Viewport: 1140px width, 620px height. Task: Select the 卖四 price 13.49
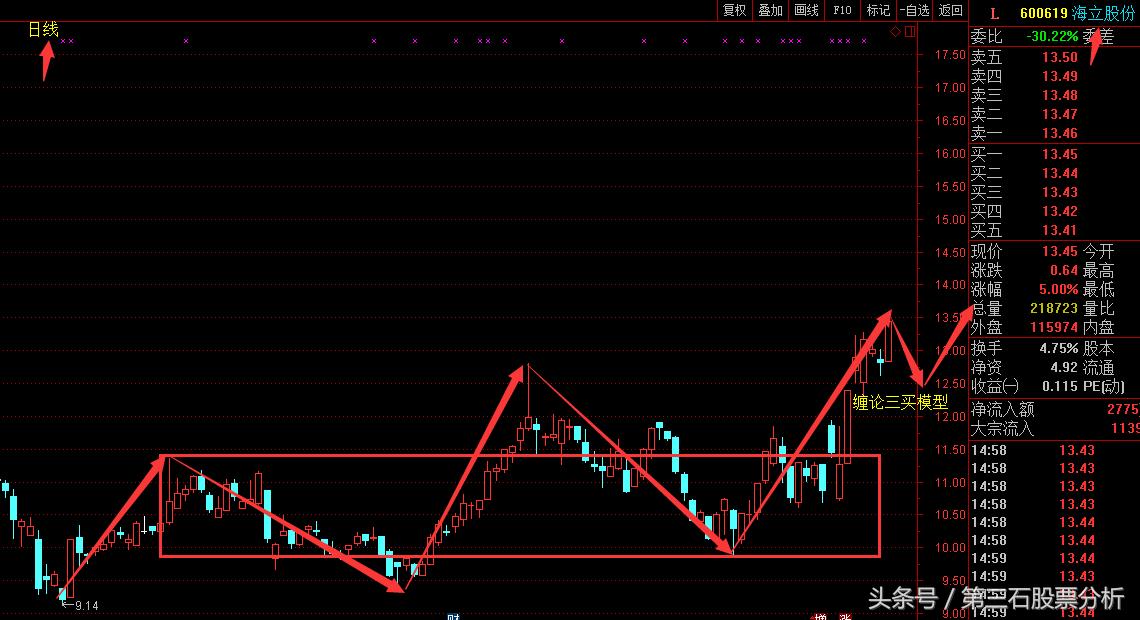tap(1059, 76)
